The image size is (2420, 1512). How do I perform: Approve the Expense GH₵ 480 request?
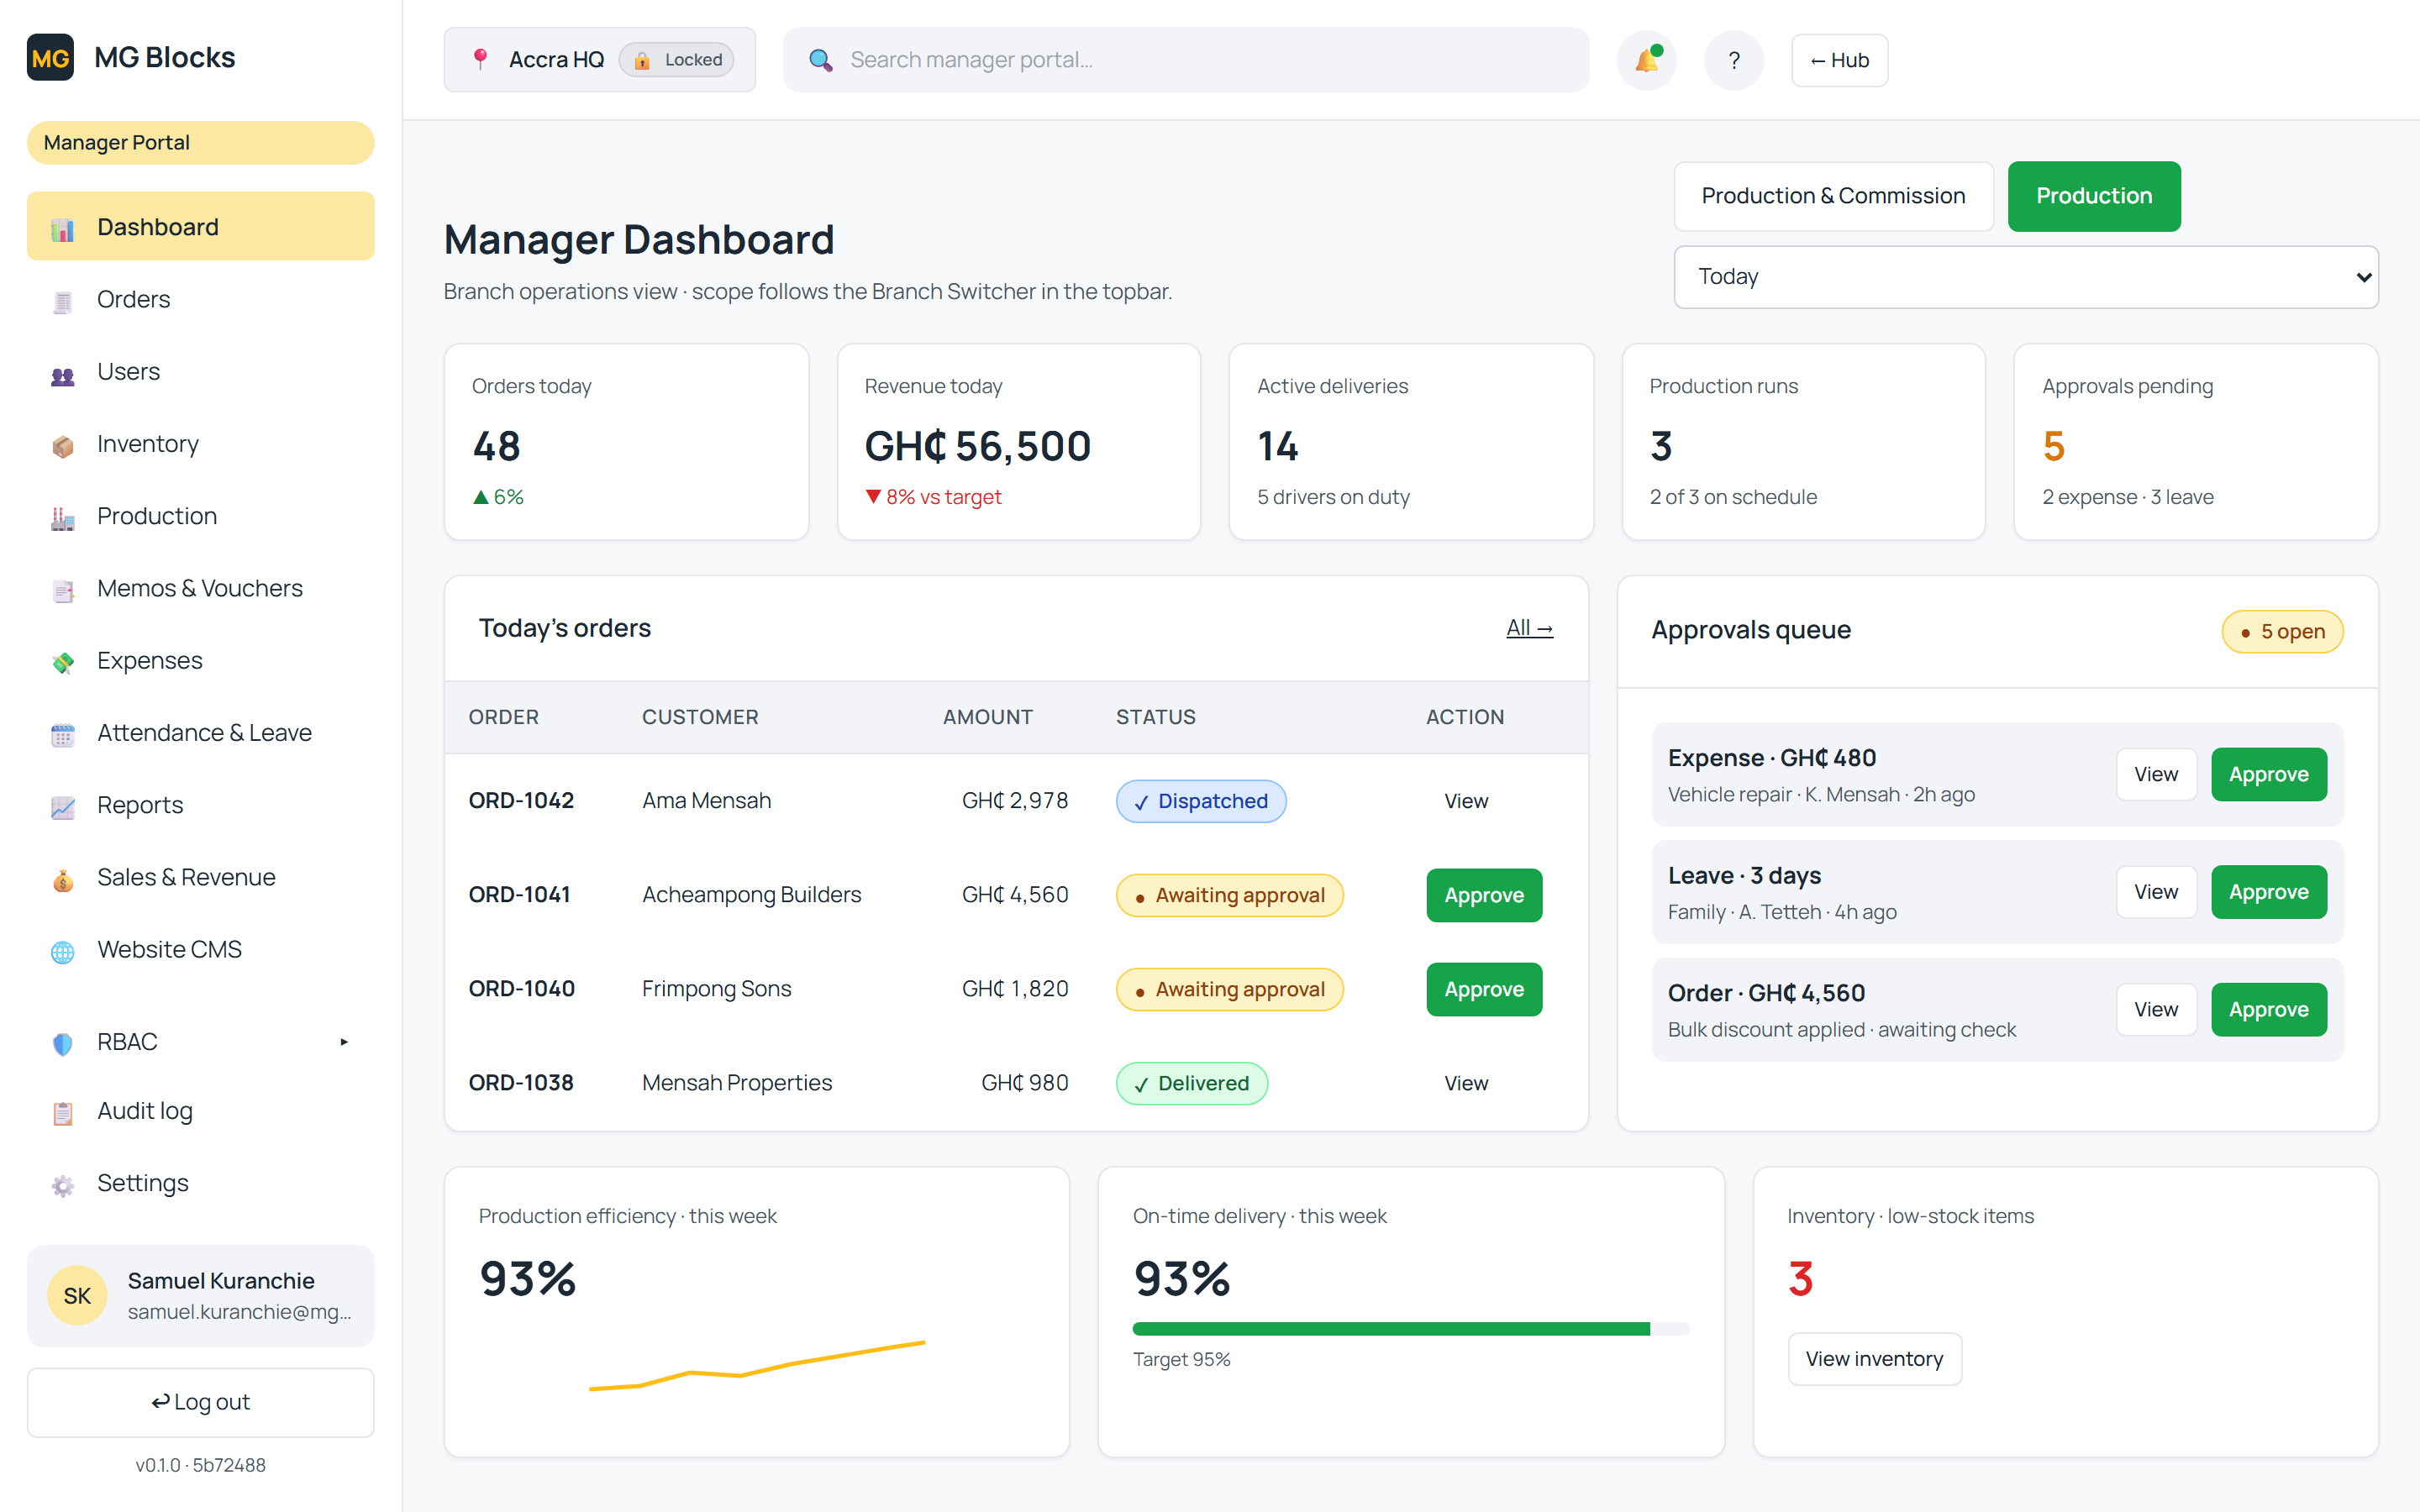[x=2268, y=774]
